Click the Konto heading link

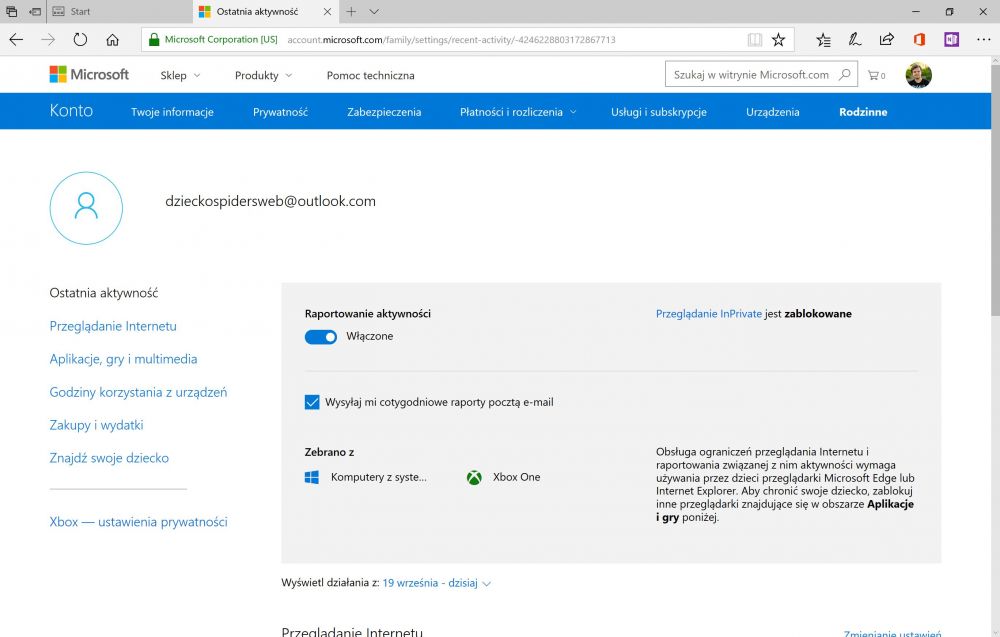pos(71,110)
